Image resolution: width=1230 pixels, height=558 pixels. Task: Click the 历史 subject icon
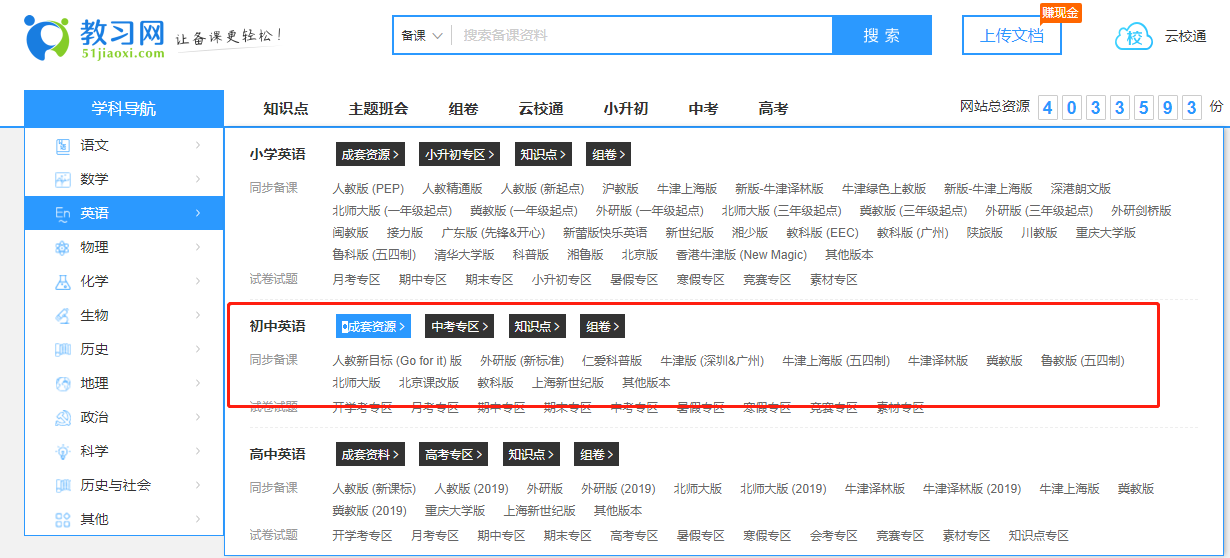point(62,350)
